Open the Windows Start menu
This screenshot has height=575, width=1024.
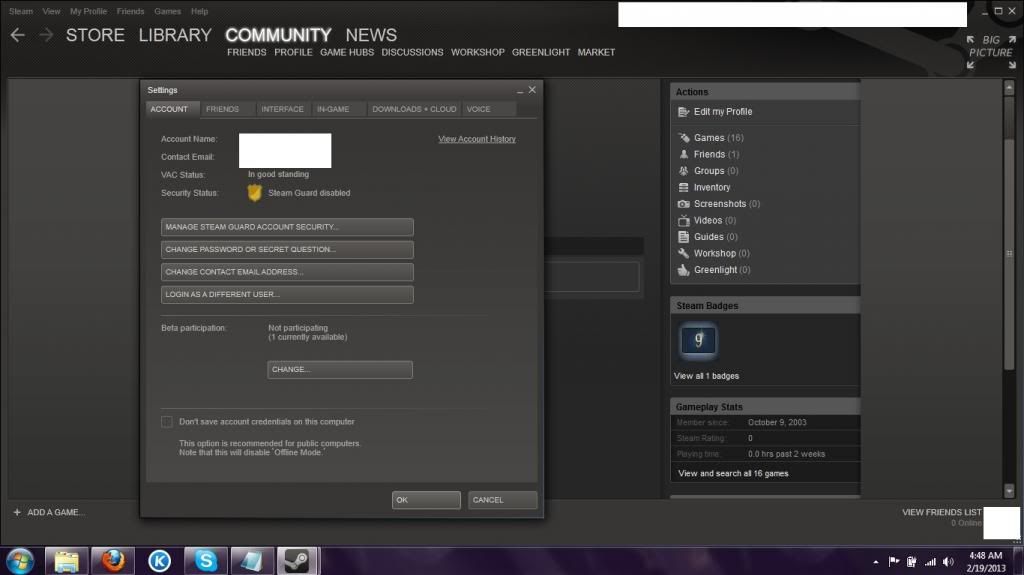point(20,561)
